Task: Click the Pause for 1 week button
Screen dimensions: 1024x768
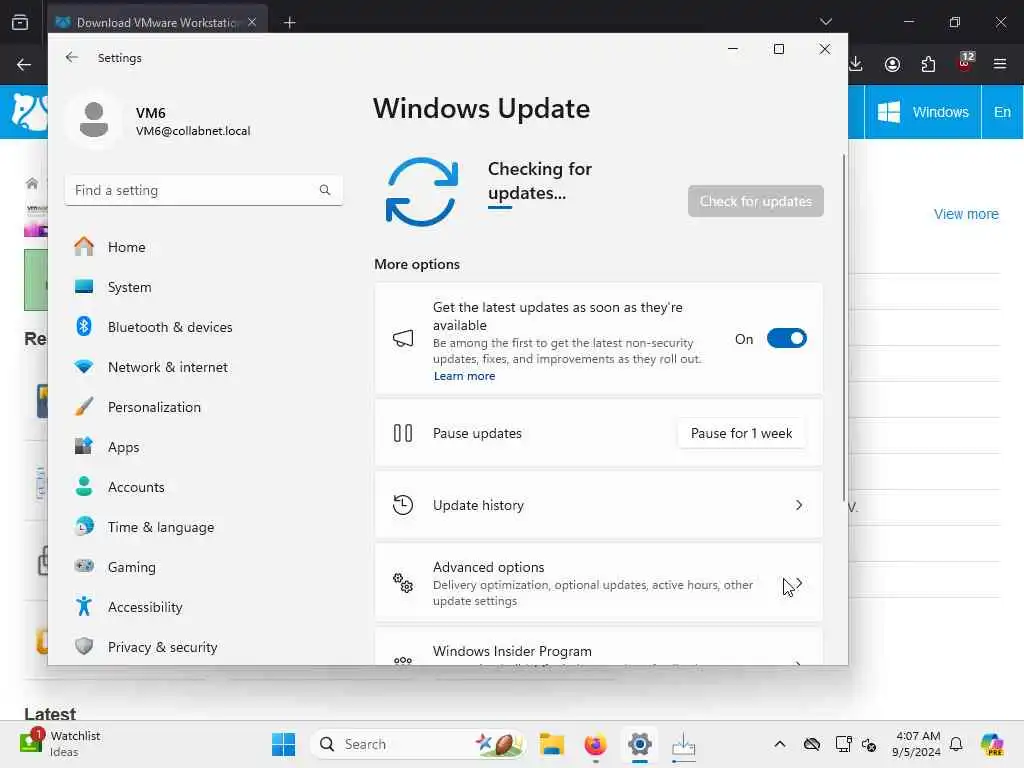Action: point(741,434)
